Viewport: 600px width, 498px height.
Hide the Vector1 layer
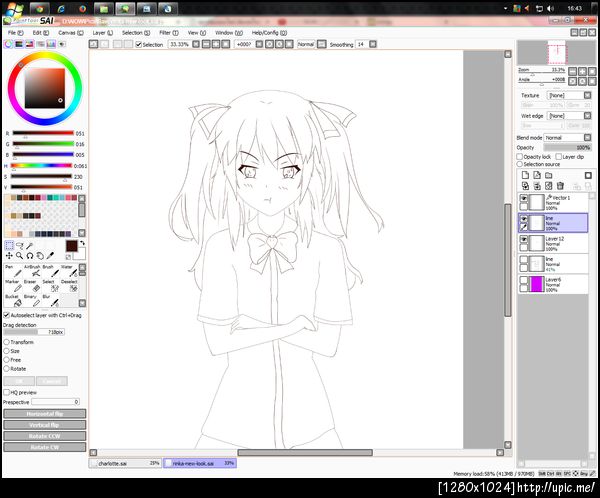pyautogui.click(x=524, y=198)
